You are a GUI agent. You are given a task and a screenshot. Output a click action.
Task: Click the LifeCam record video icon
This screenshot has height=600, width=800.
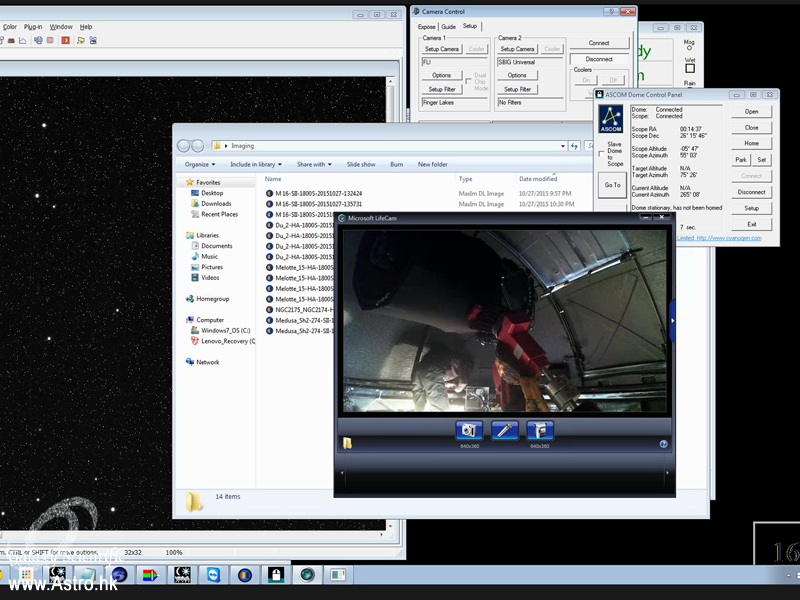coord(539,430)
